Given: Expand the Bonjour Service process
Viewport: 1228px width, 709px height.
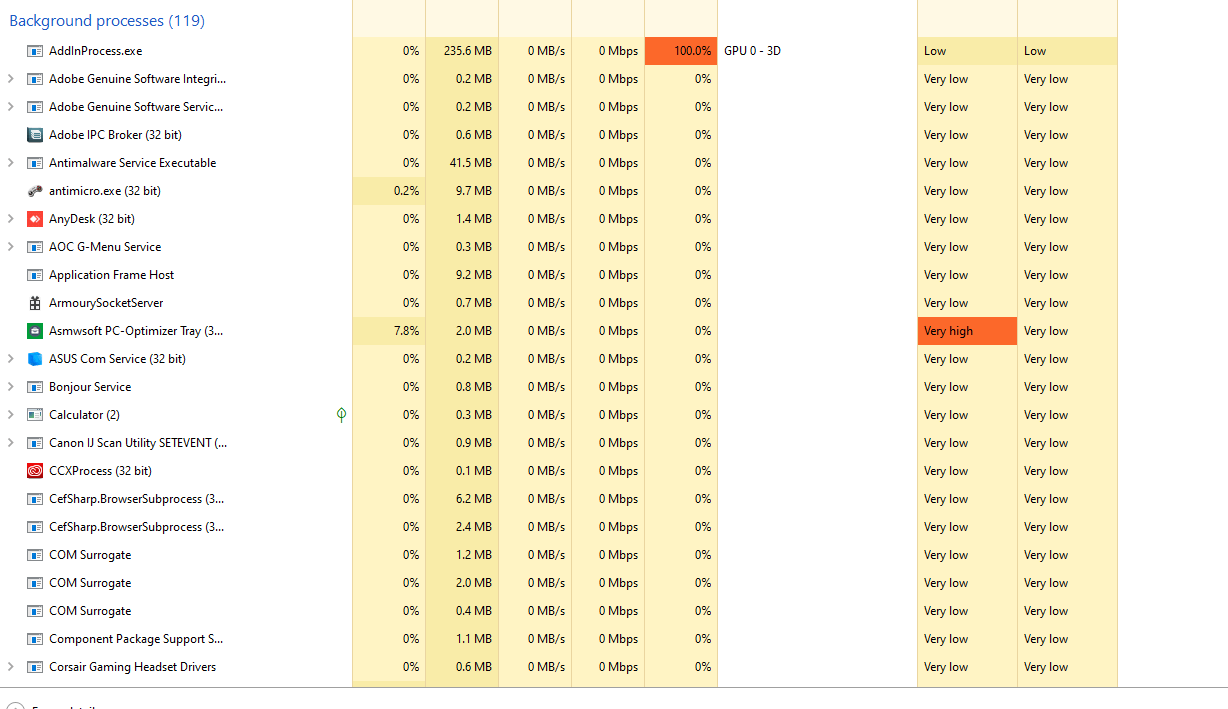Looking at the screenshot, I should pyautogui.click(x=10, y=387).
